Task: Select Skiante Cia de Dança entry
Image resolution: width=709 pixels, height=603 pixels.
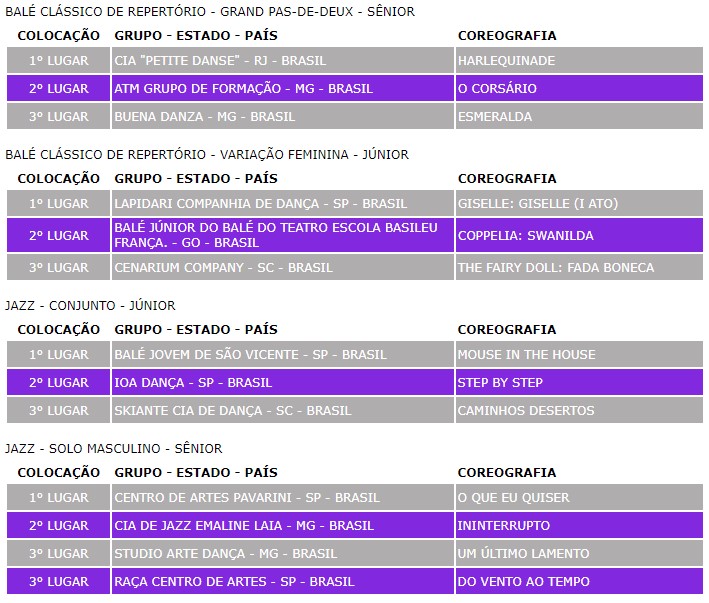Action: point(233,411)
